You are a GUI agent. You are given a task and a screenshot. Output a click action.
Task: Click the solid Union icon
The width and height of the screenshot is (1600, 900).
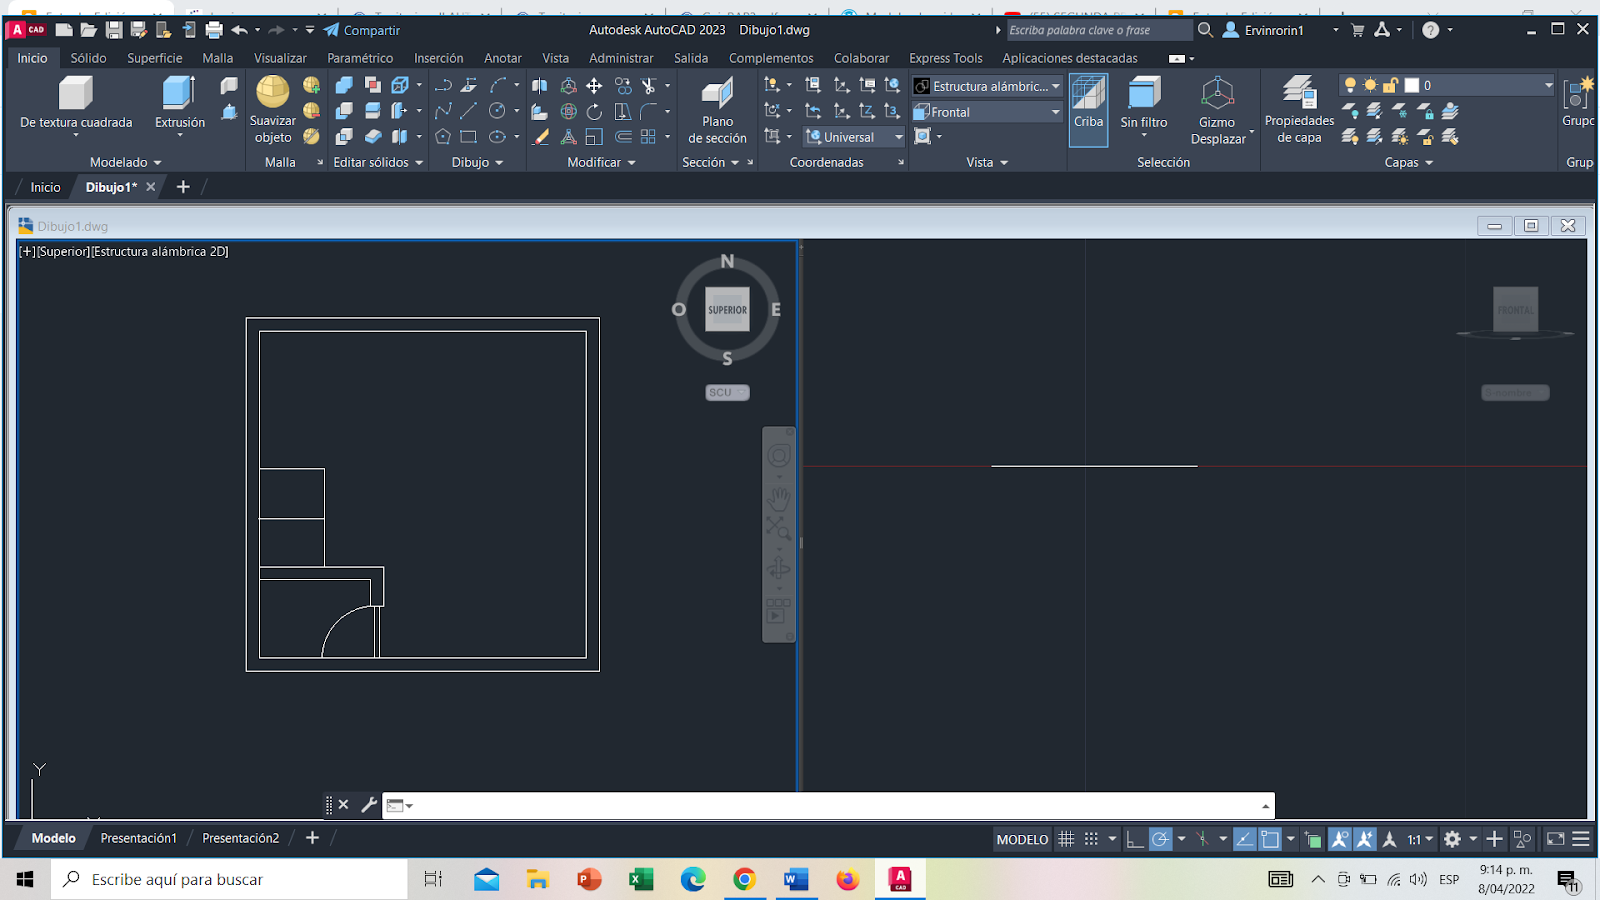coord(344,86)
